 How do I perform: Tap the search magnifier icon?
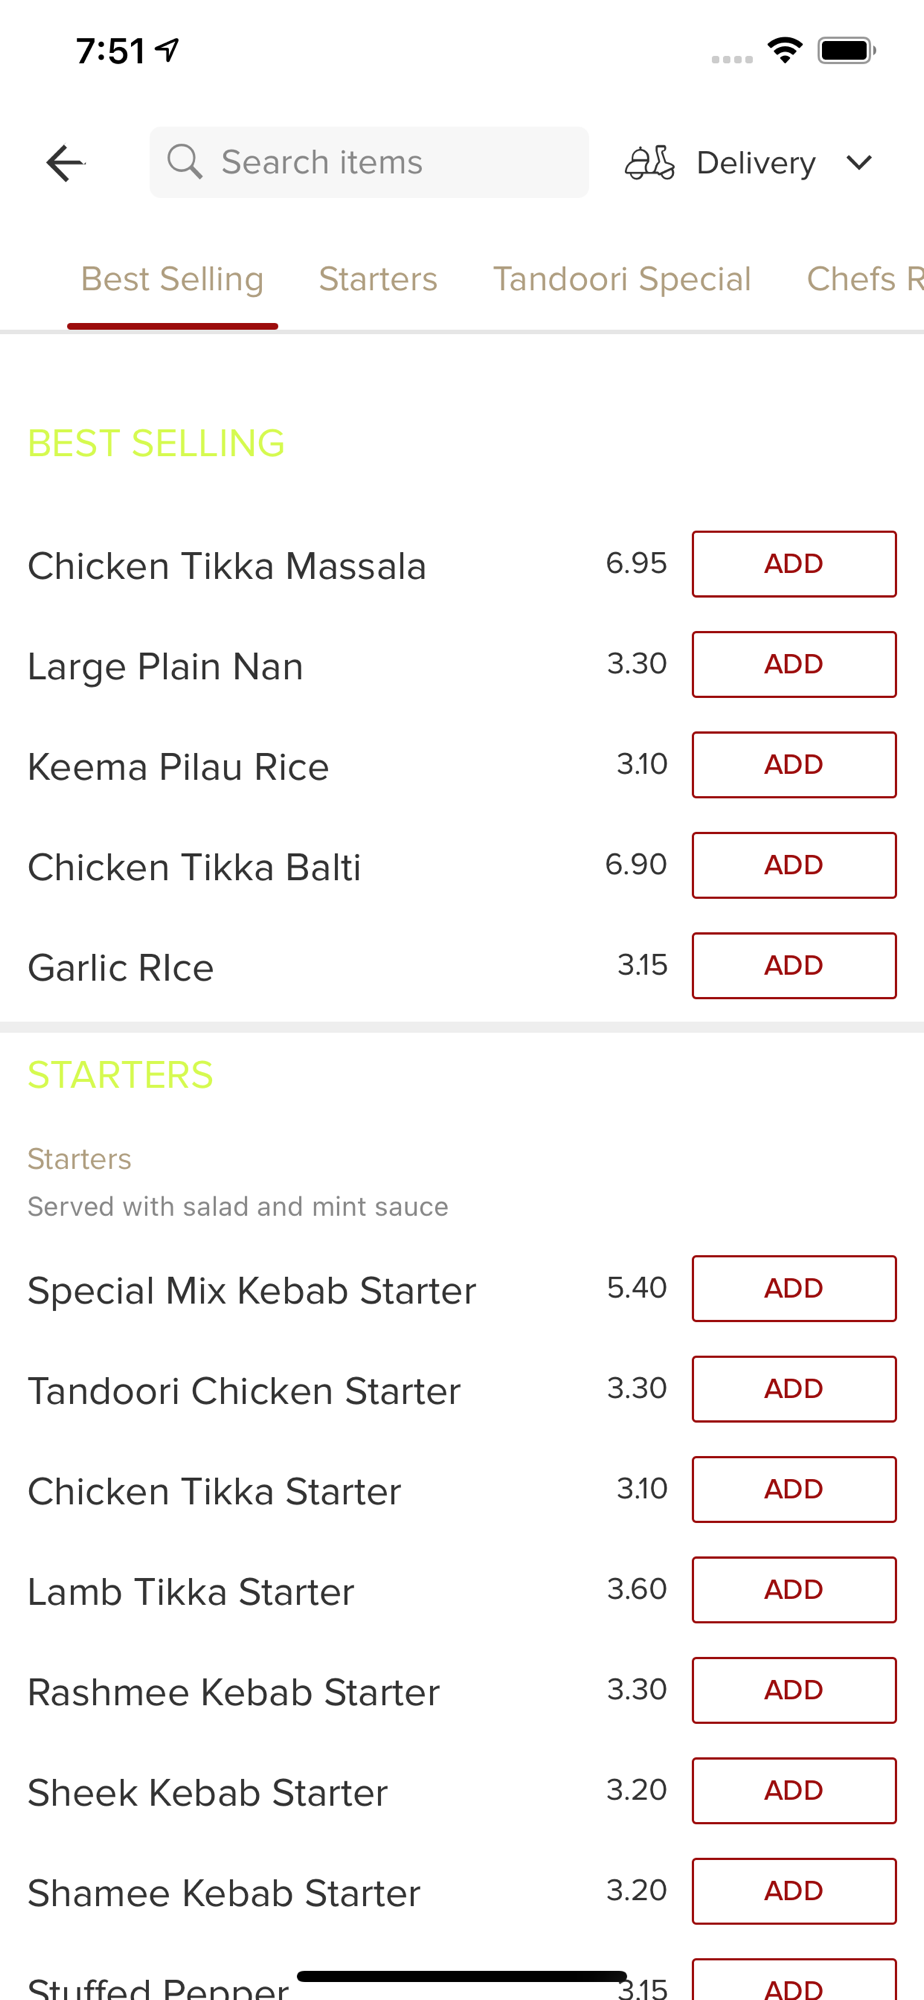(185, 161)
